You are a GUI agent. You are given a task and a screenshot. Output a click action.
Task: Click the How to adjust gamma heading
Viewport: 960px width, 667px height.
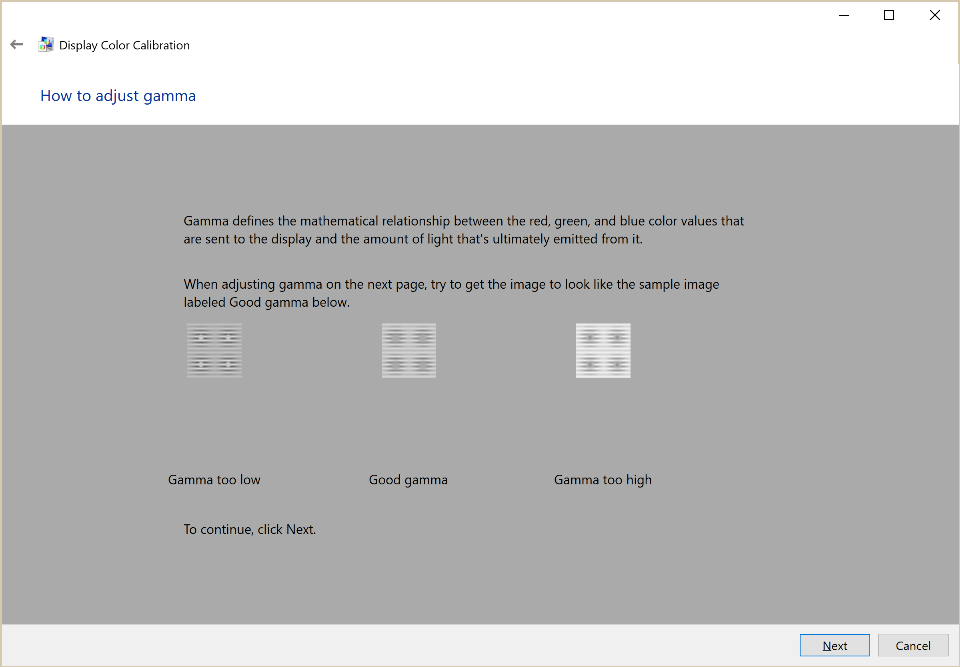coord(118,96)
